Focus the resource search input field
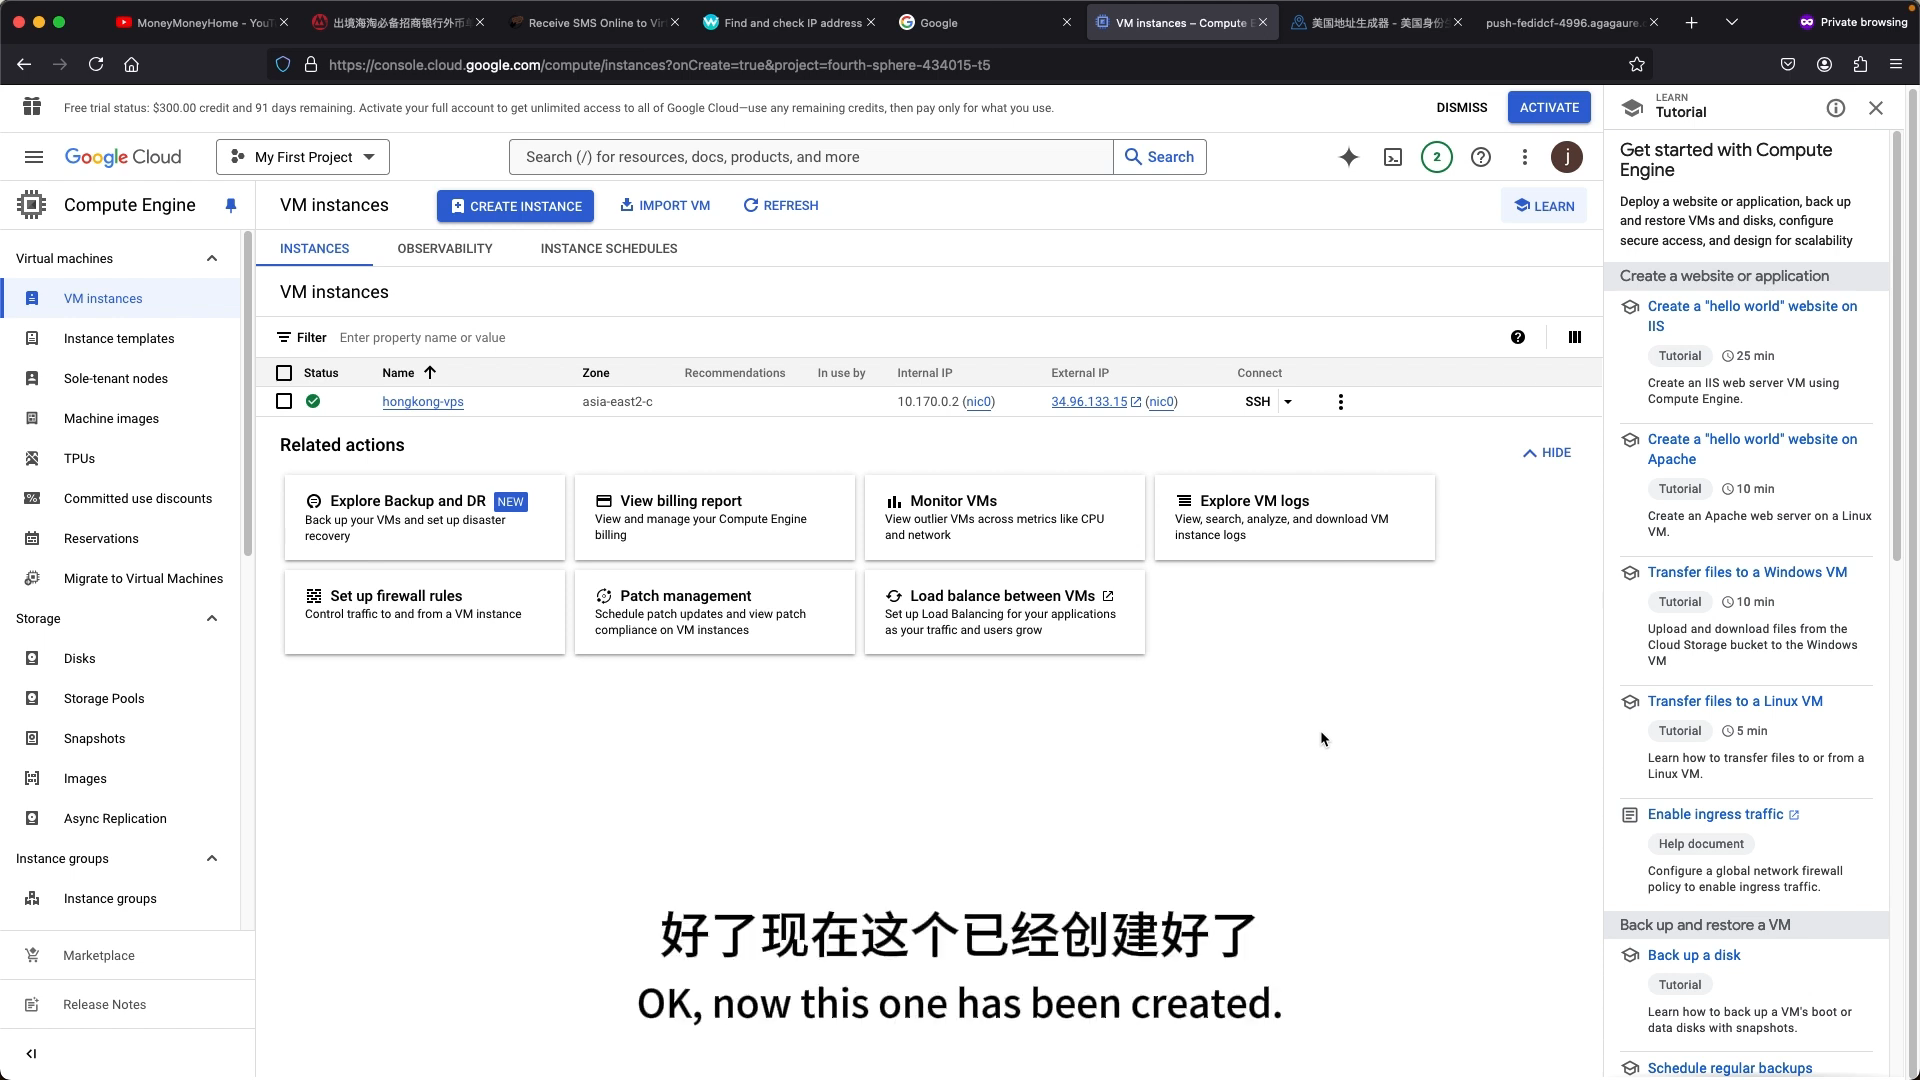This screenshot has height=1080, width=1920. 811,157
